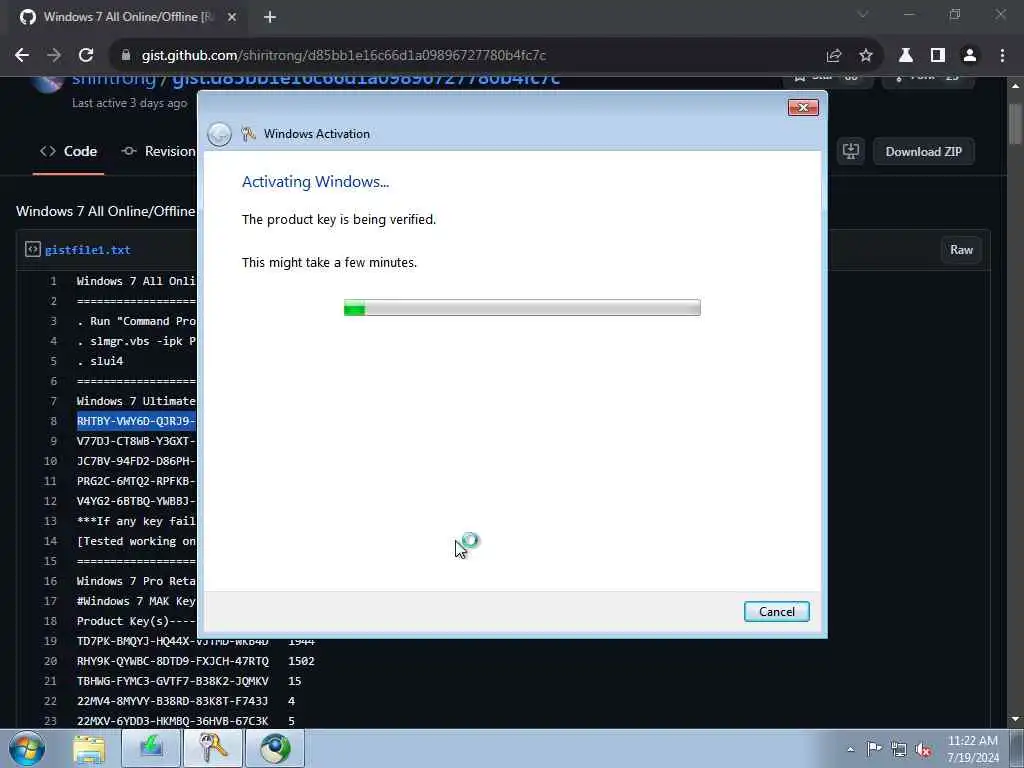Reload the gist page
1024x768 pixels.
(86, 56)
